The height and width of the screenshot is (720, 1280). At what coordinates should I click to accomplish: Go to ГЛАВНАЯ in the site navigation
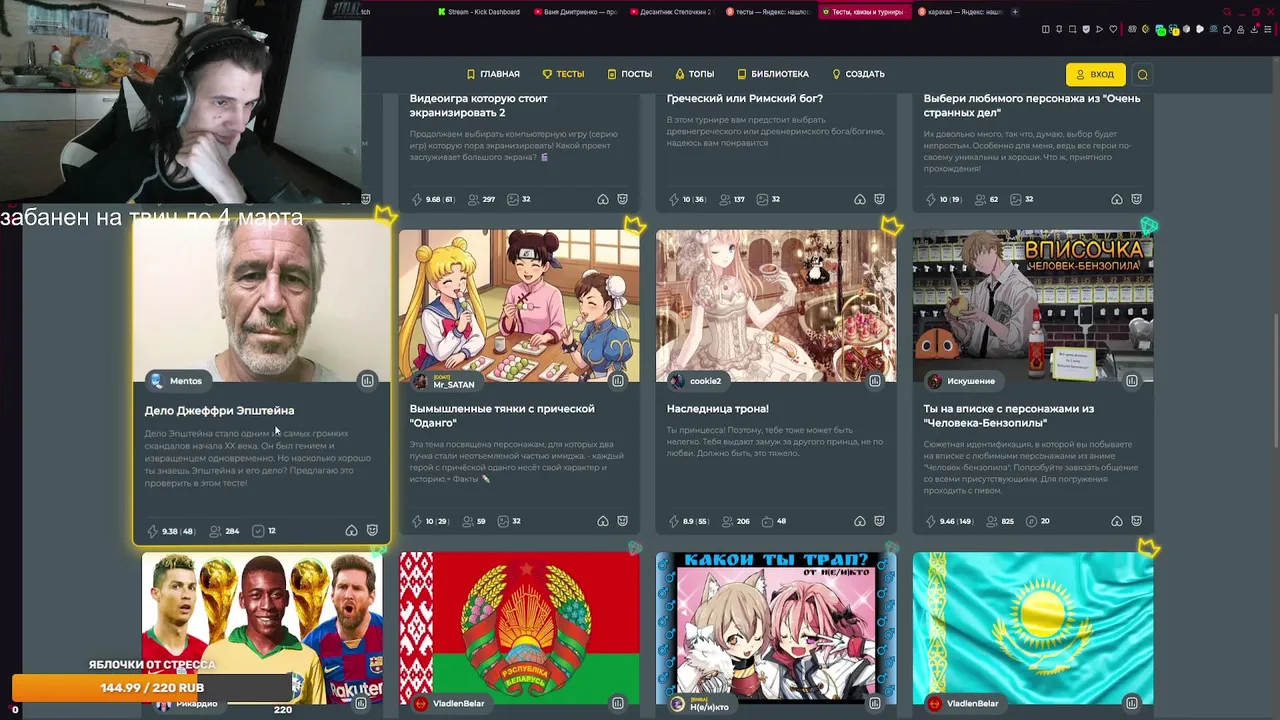pos(493,74)
